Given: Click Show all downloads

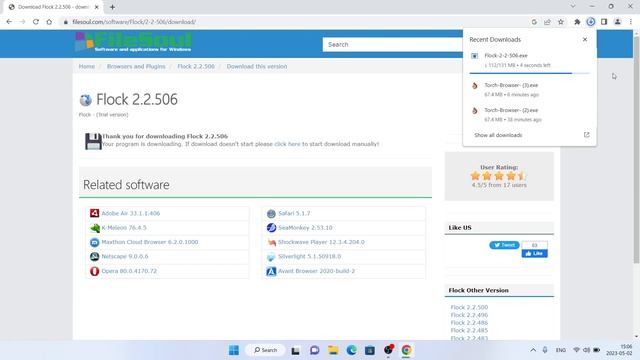Looking at the screenshot, I should pos(498,135).
